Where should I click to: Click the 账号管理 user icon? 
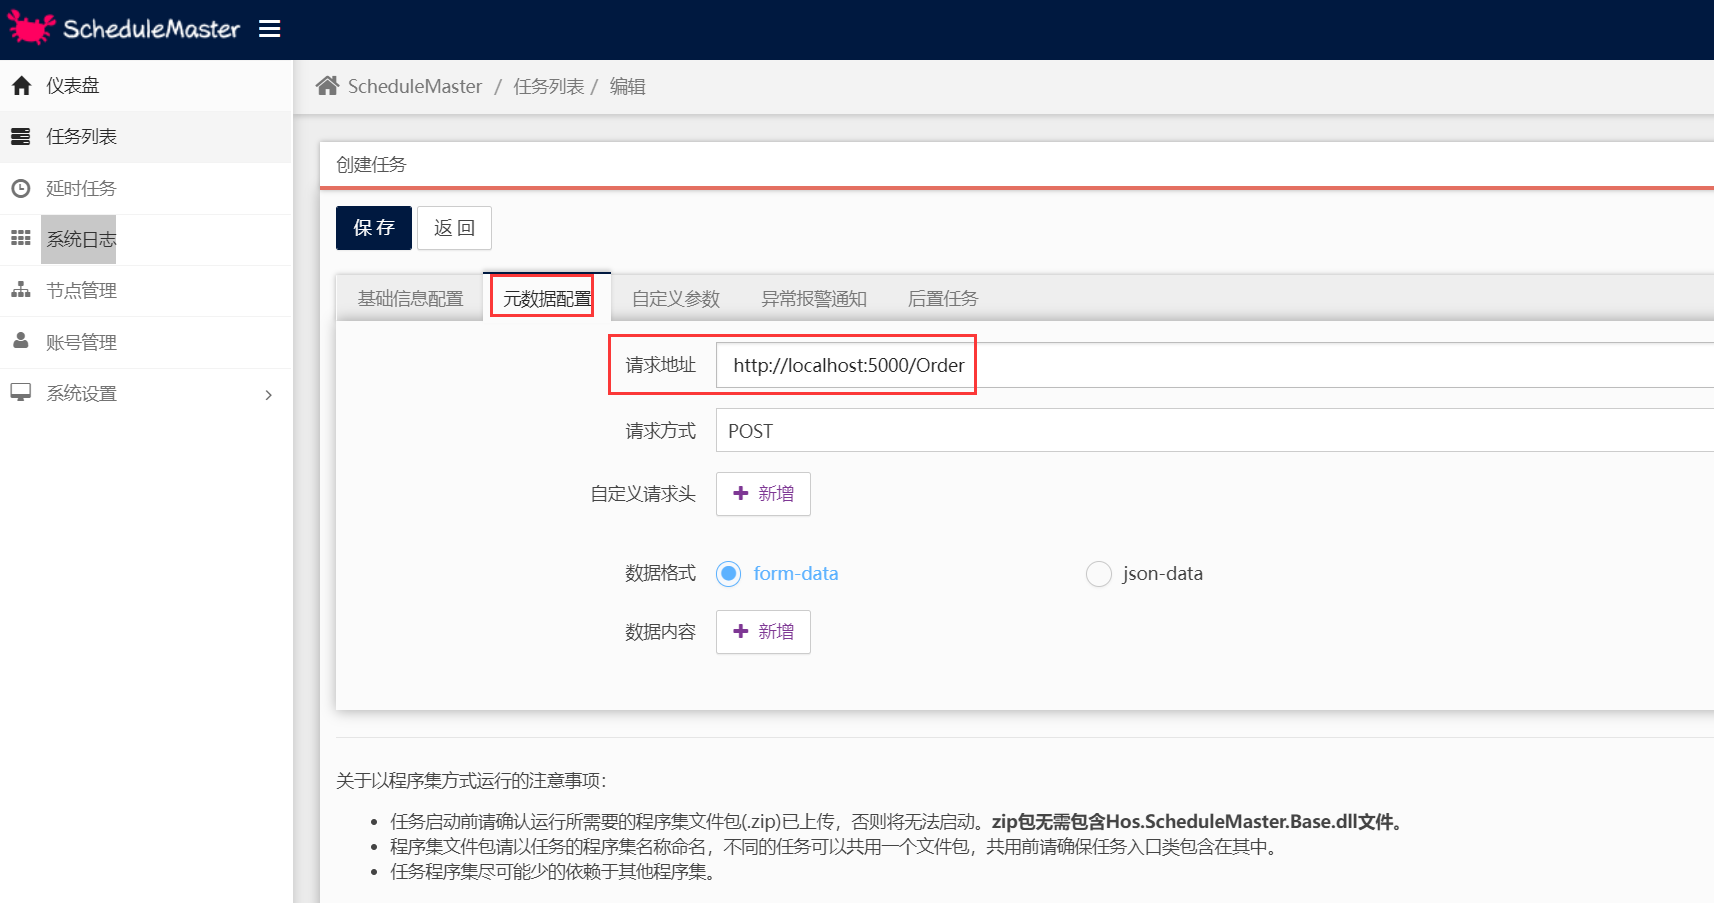pos(21,341)
